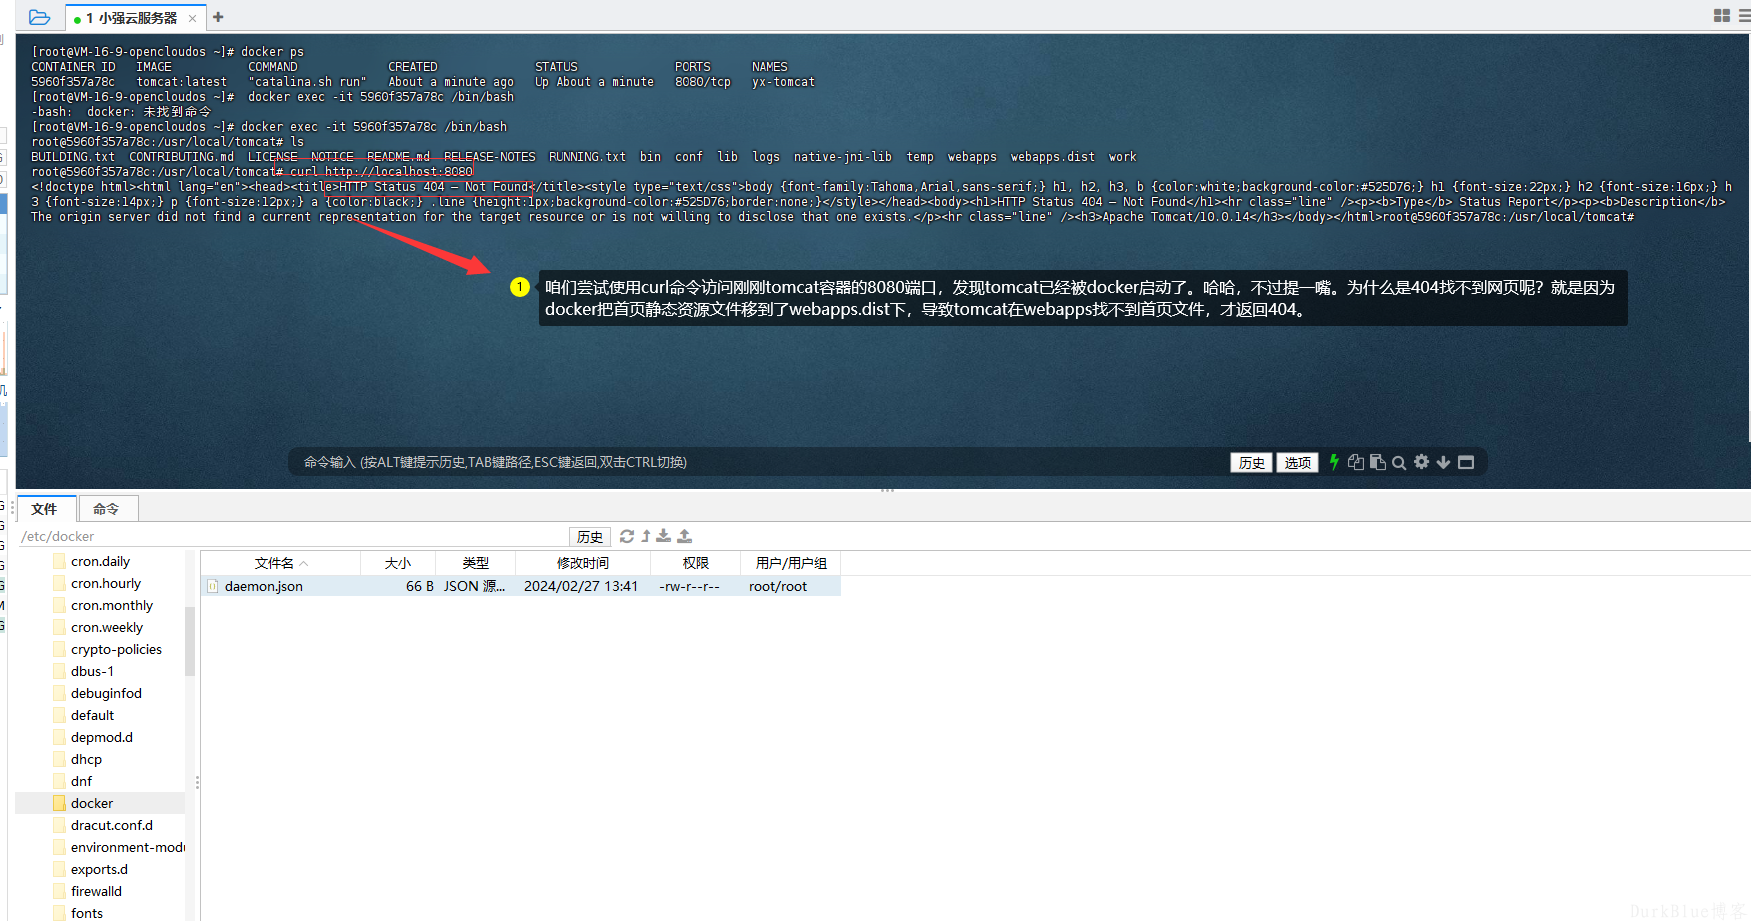Open file path 历史 button
The height and width of the screenshot is (921, 1751).
[590, 536]
